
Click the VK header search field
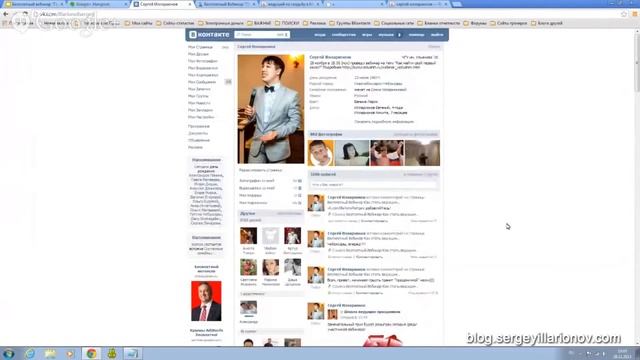[x=262, y=35]
